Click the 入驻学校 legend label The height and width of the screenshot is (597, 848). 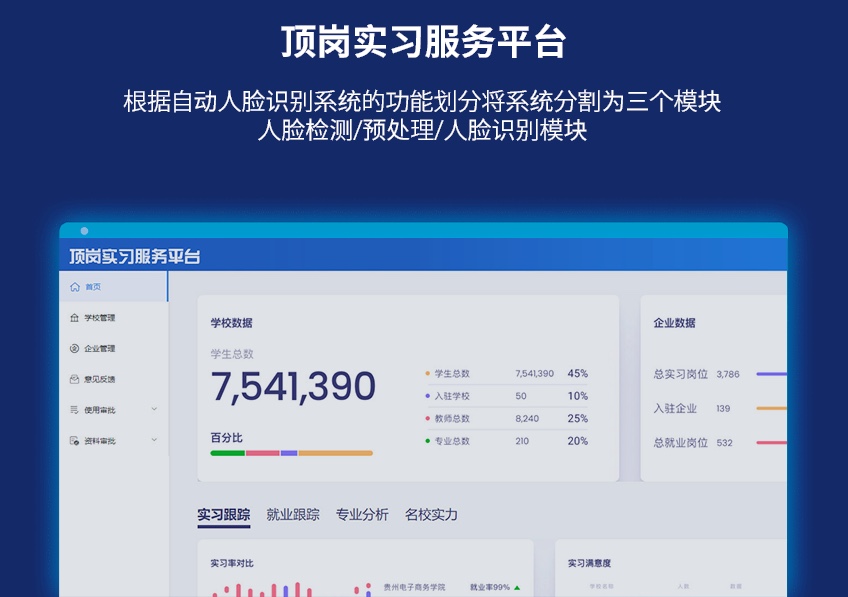point(452,396)
